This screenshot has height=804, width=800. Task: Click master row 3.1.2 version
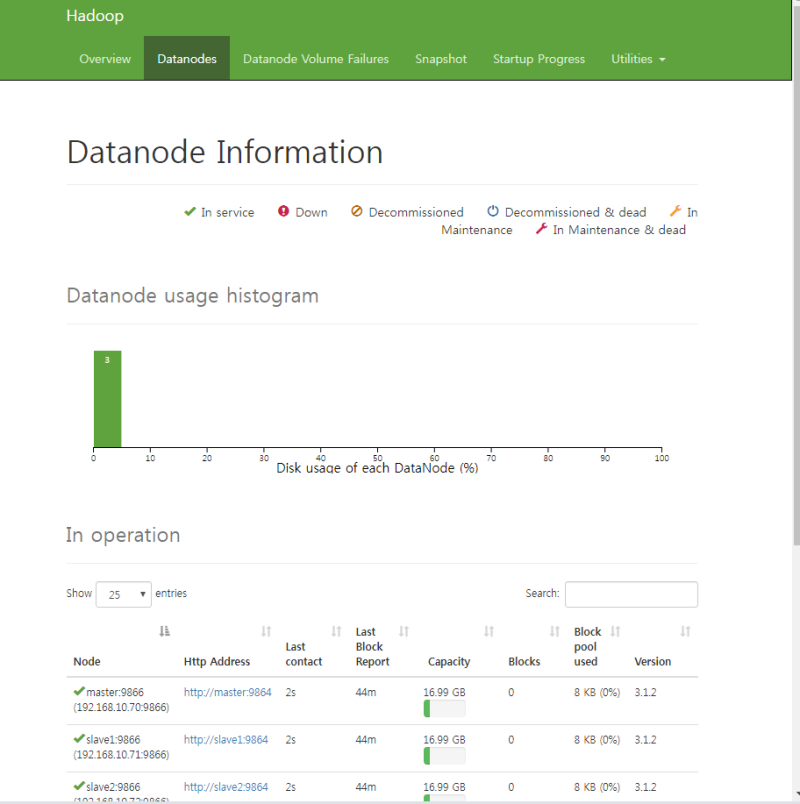[645, 692]
